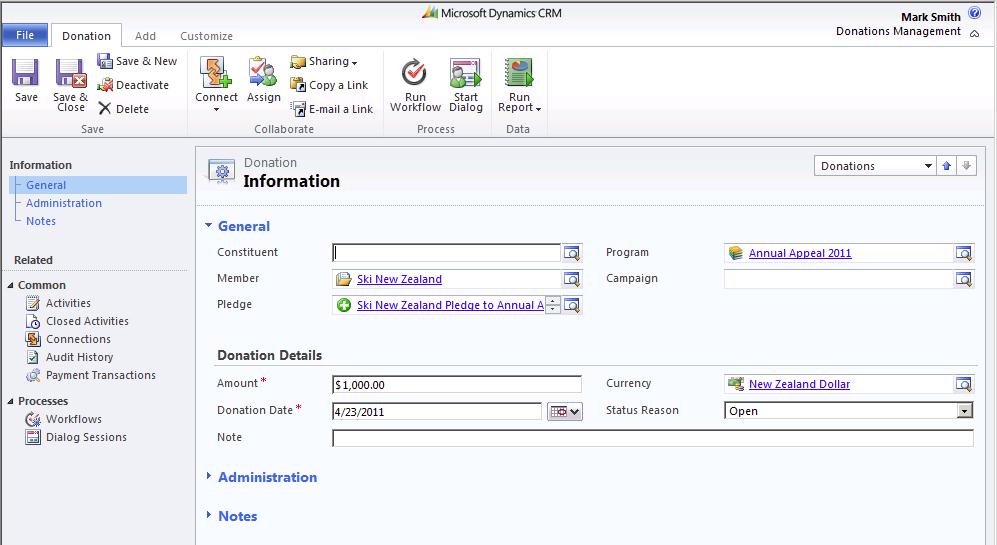Screen dimensions: 997x545
Task: Open Dialog Sessions in the sidebar
Action: point(76,437)
